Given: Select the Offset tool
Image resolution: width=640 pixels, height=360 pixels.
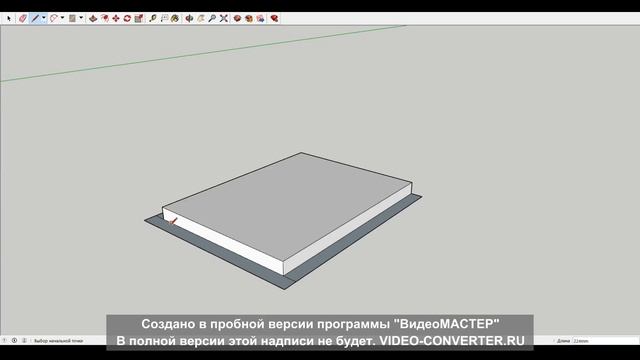Looking at the screenshot, I should click(104, 18).
